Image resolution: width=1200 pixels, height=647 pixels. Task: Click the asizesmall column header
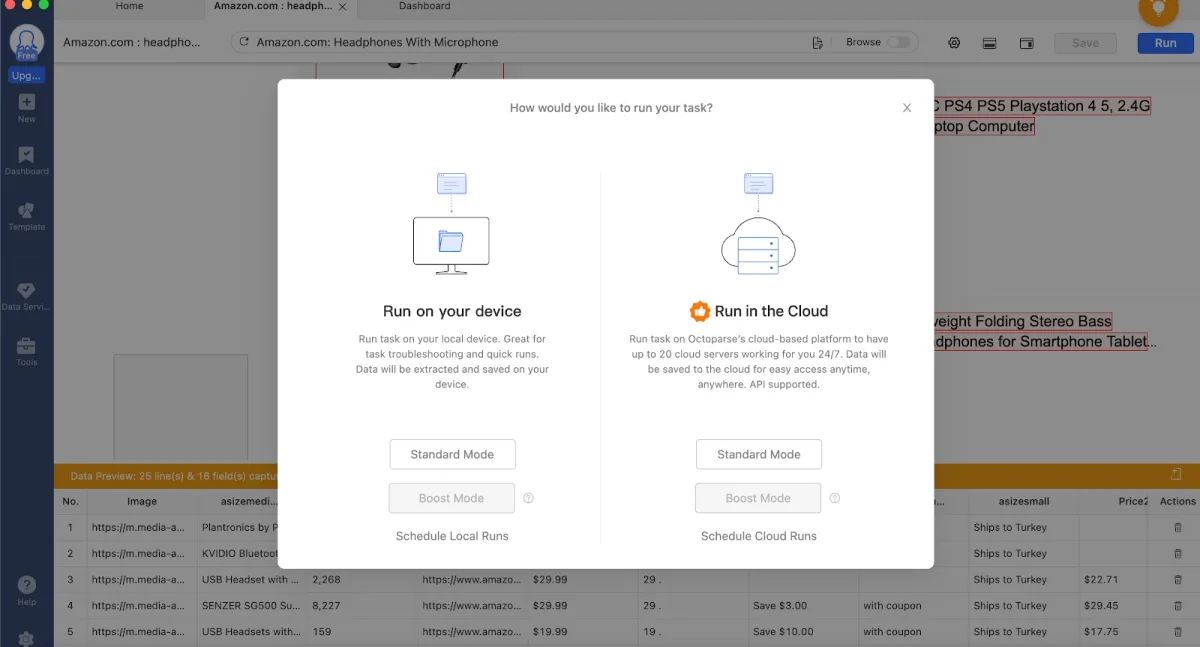pyautogui.click(x=1023, y=501)
